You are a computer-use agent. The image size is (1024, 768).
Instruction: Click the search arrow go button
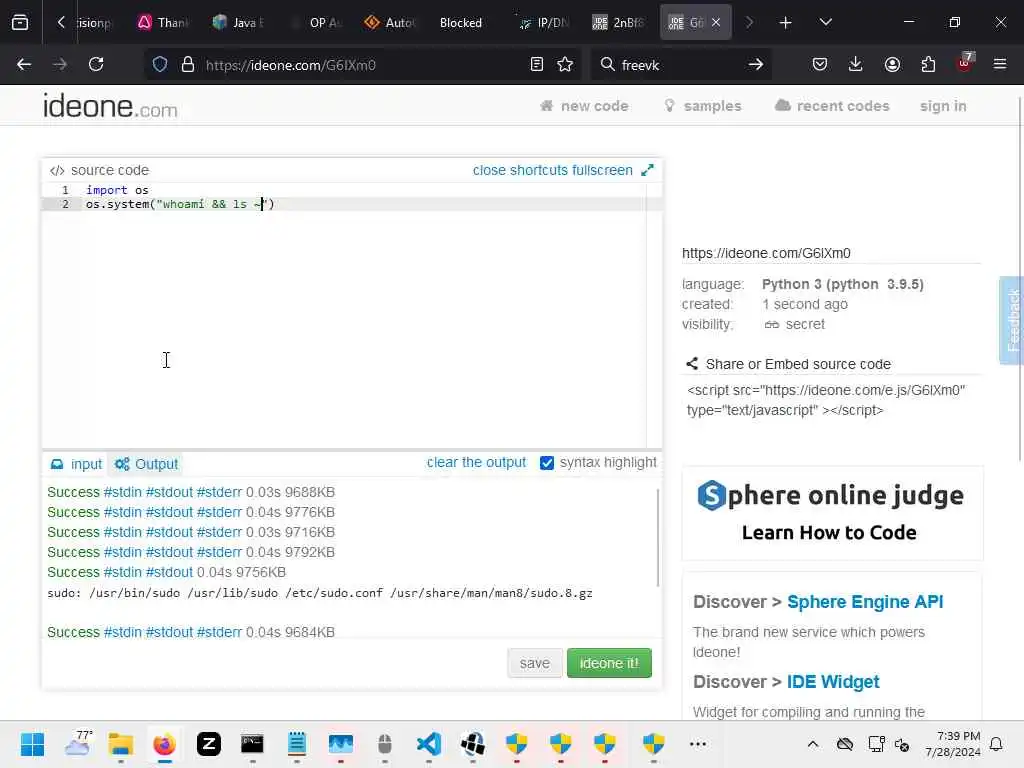756,64
